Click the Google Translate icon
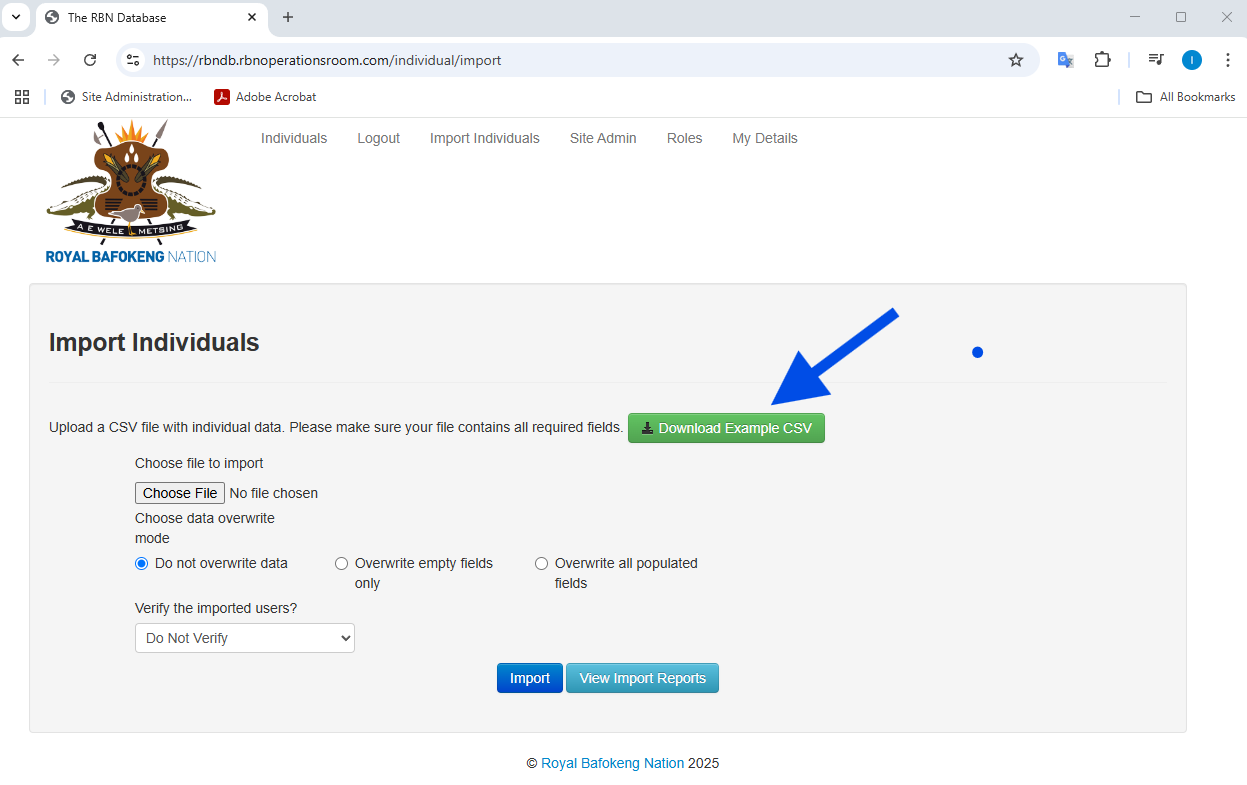This screenshot has width=1247, height=785. pyautogui.click(x=1066, y=60)
